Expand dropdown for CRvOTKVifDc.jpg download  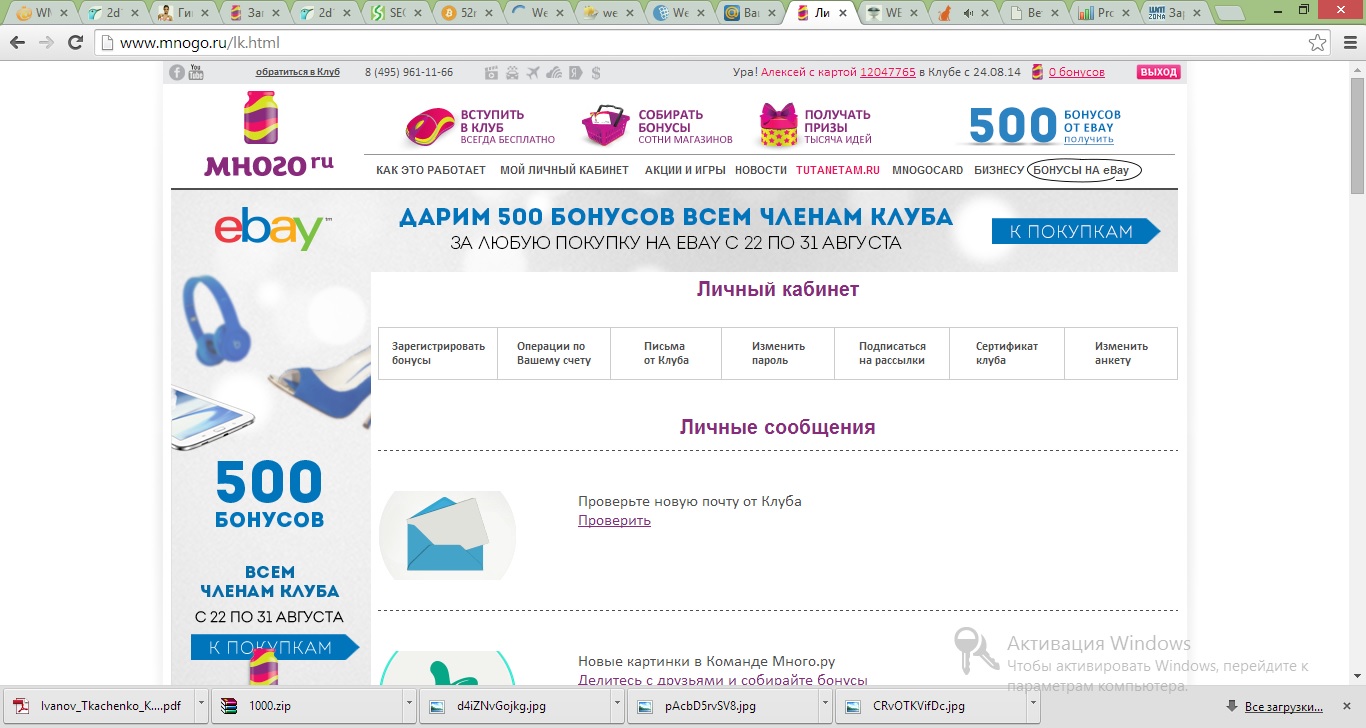click(x=1034, y=705)
